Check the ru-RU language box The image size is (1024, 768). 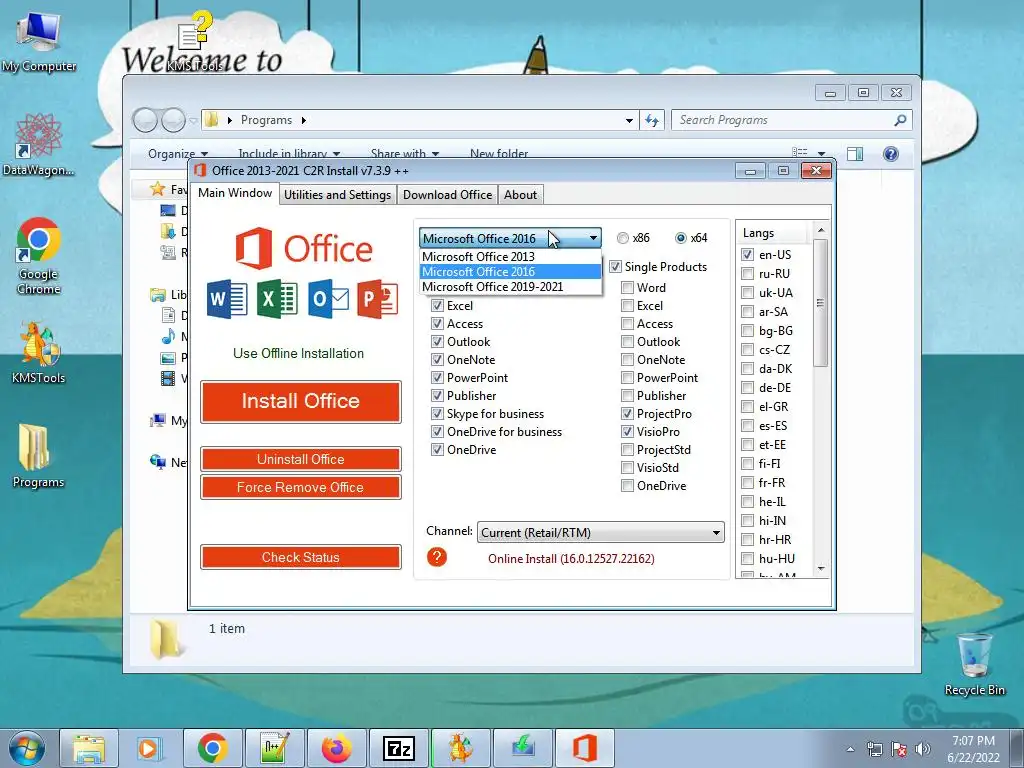point(748,274)
